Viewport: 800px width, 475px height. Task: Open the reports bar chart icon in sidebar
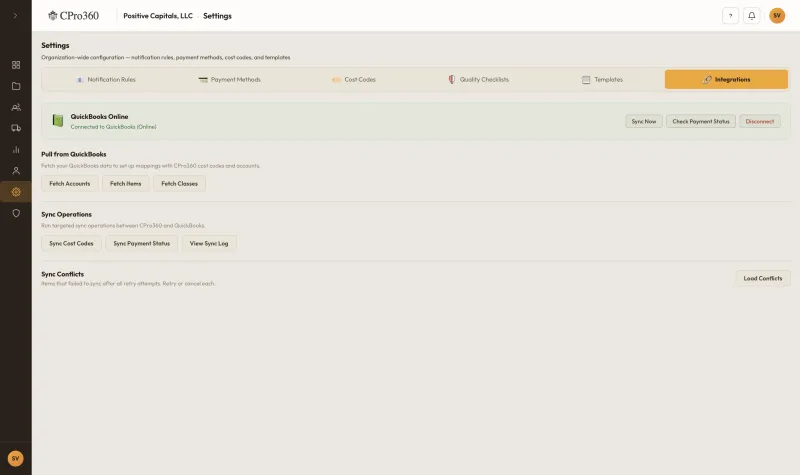click(x=16, y=149)
